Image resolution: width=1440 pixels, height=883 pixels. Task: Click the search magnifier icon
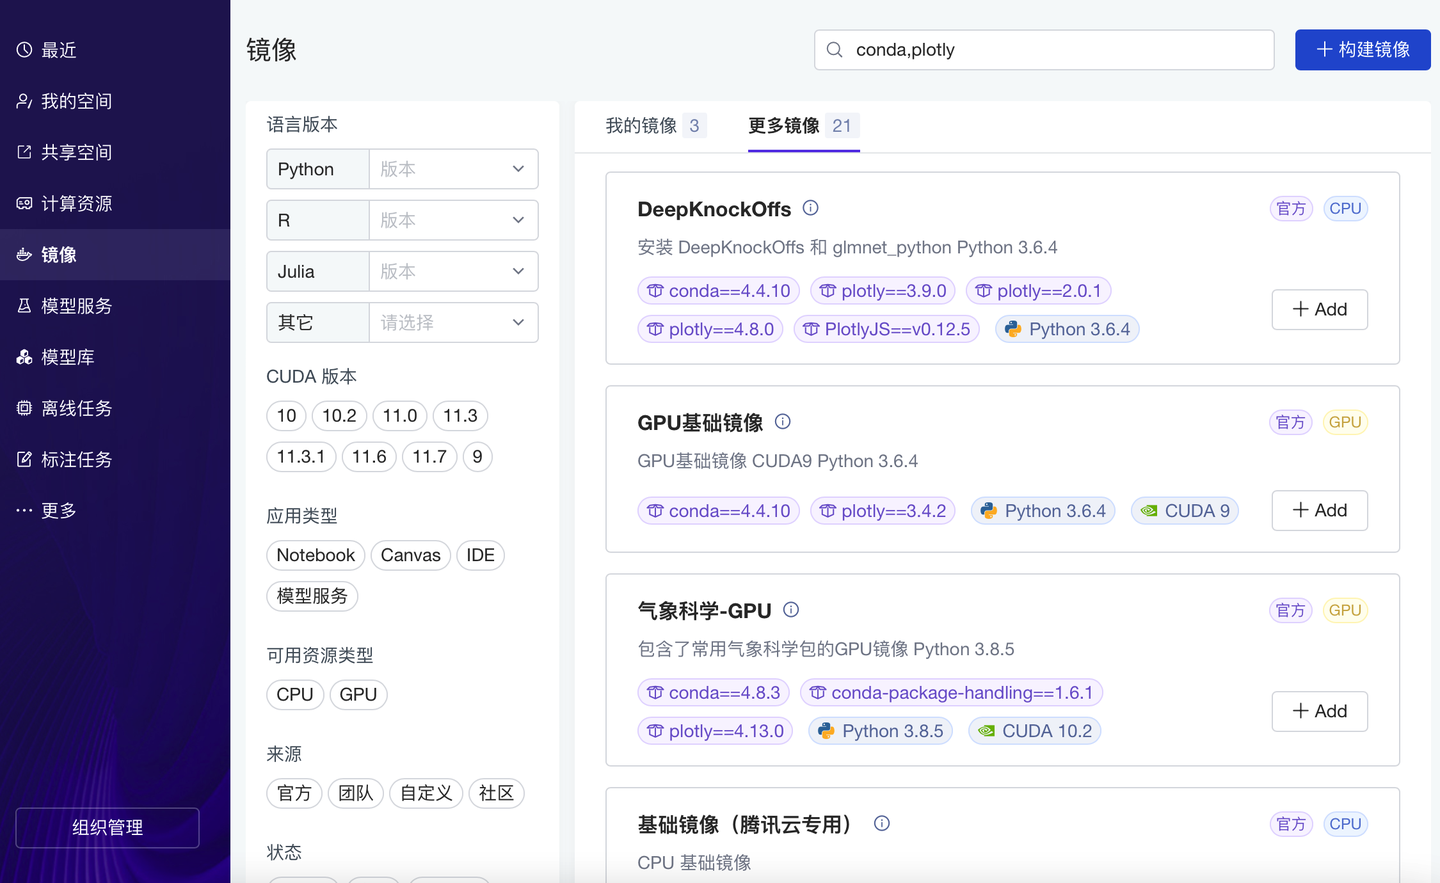click(835, 49)
